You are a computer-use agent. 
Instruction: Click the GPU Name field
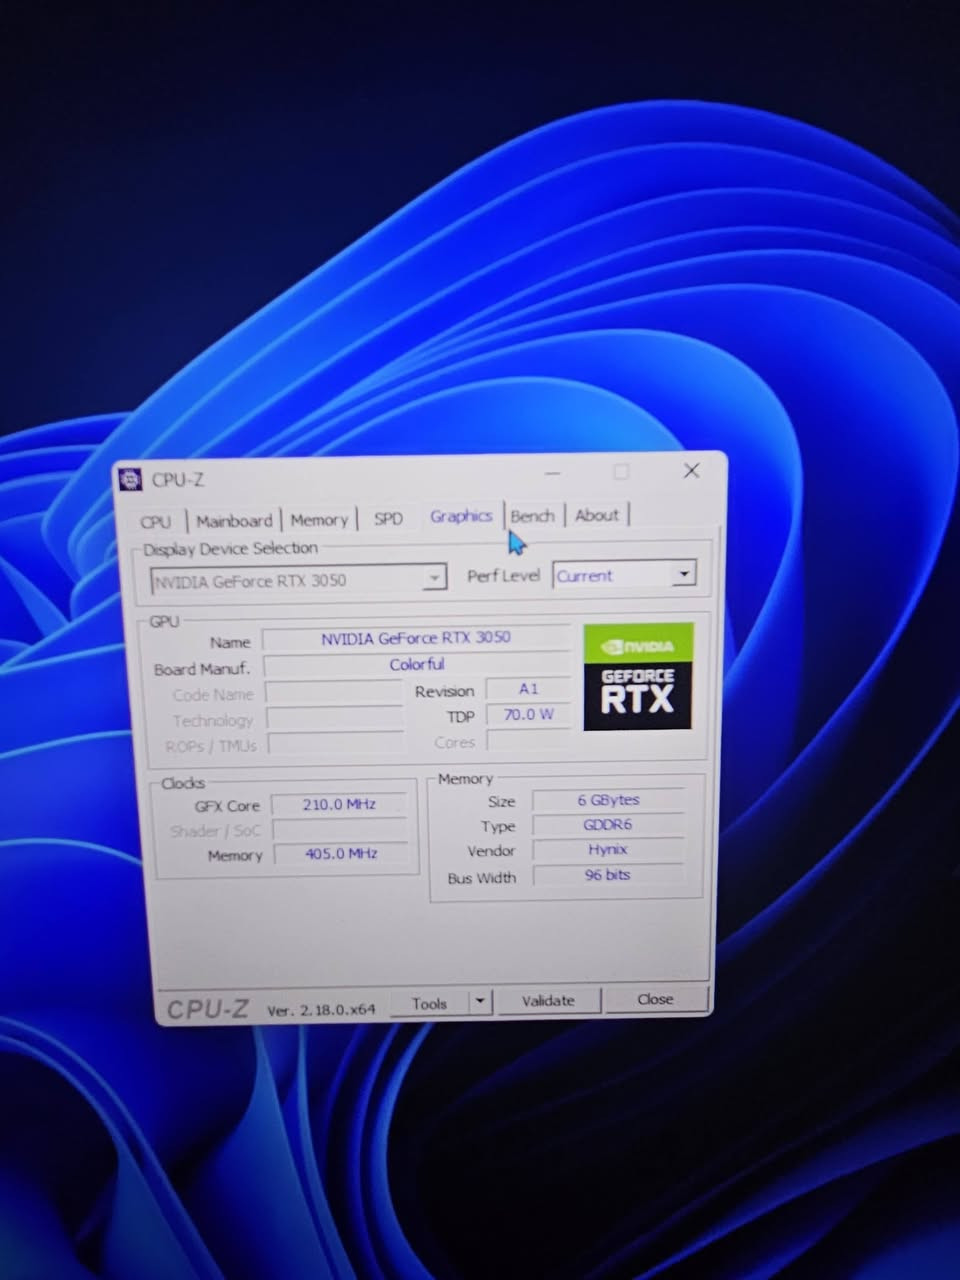[415, 638]
